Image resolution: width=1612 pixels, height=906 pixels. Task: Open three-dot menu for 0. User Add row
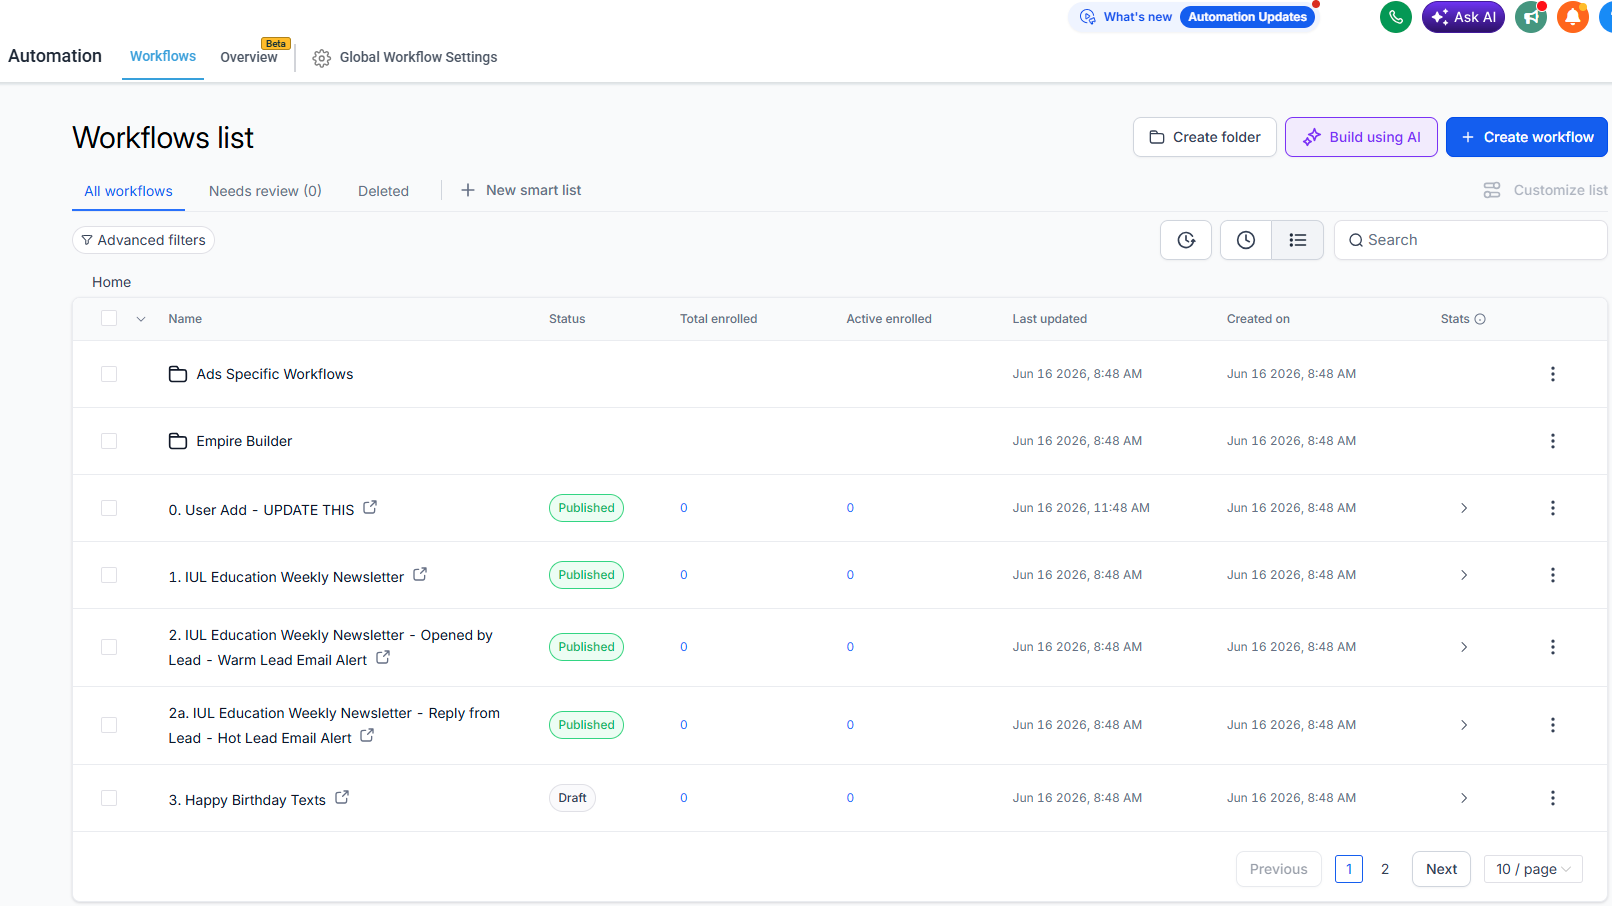point(1553,508)
